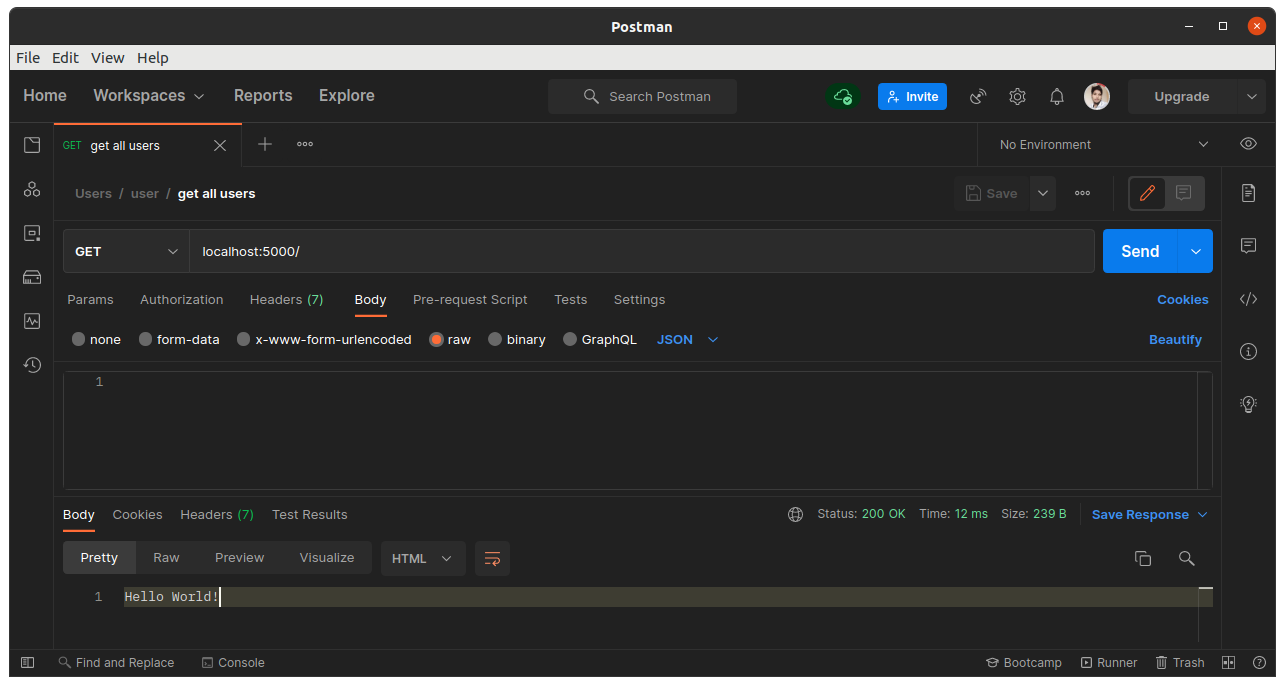
Task: Open the Cookies link
Action: [x=1183, y=300]
